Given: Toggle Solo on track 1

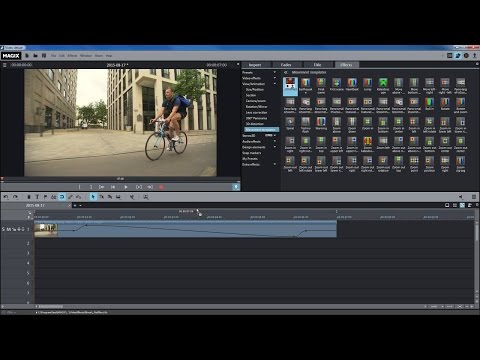Looking at the screenshot, I should click(x=3, y=229).
